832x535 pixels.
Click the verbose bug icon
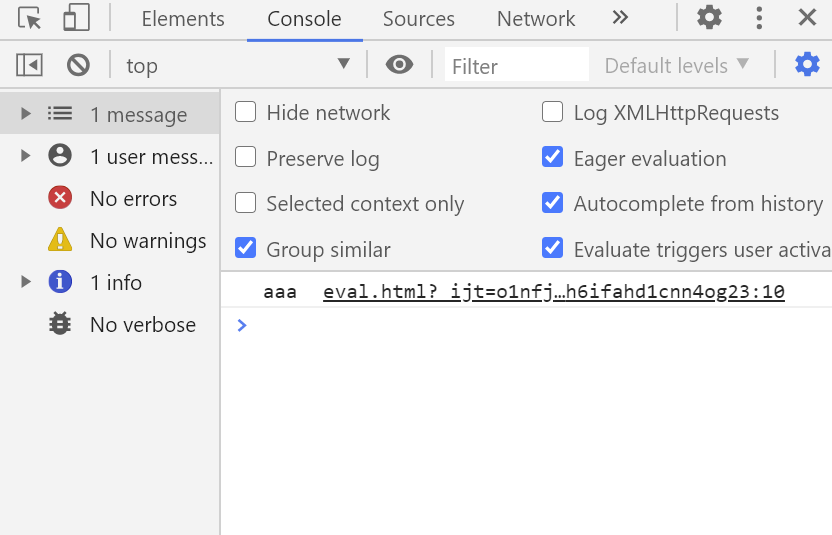(60, 323)
